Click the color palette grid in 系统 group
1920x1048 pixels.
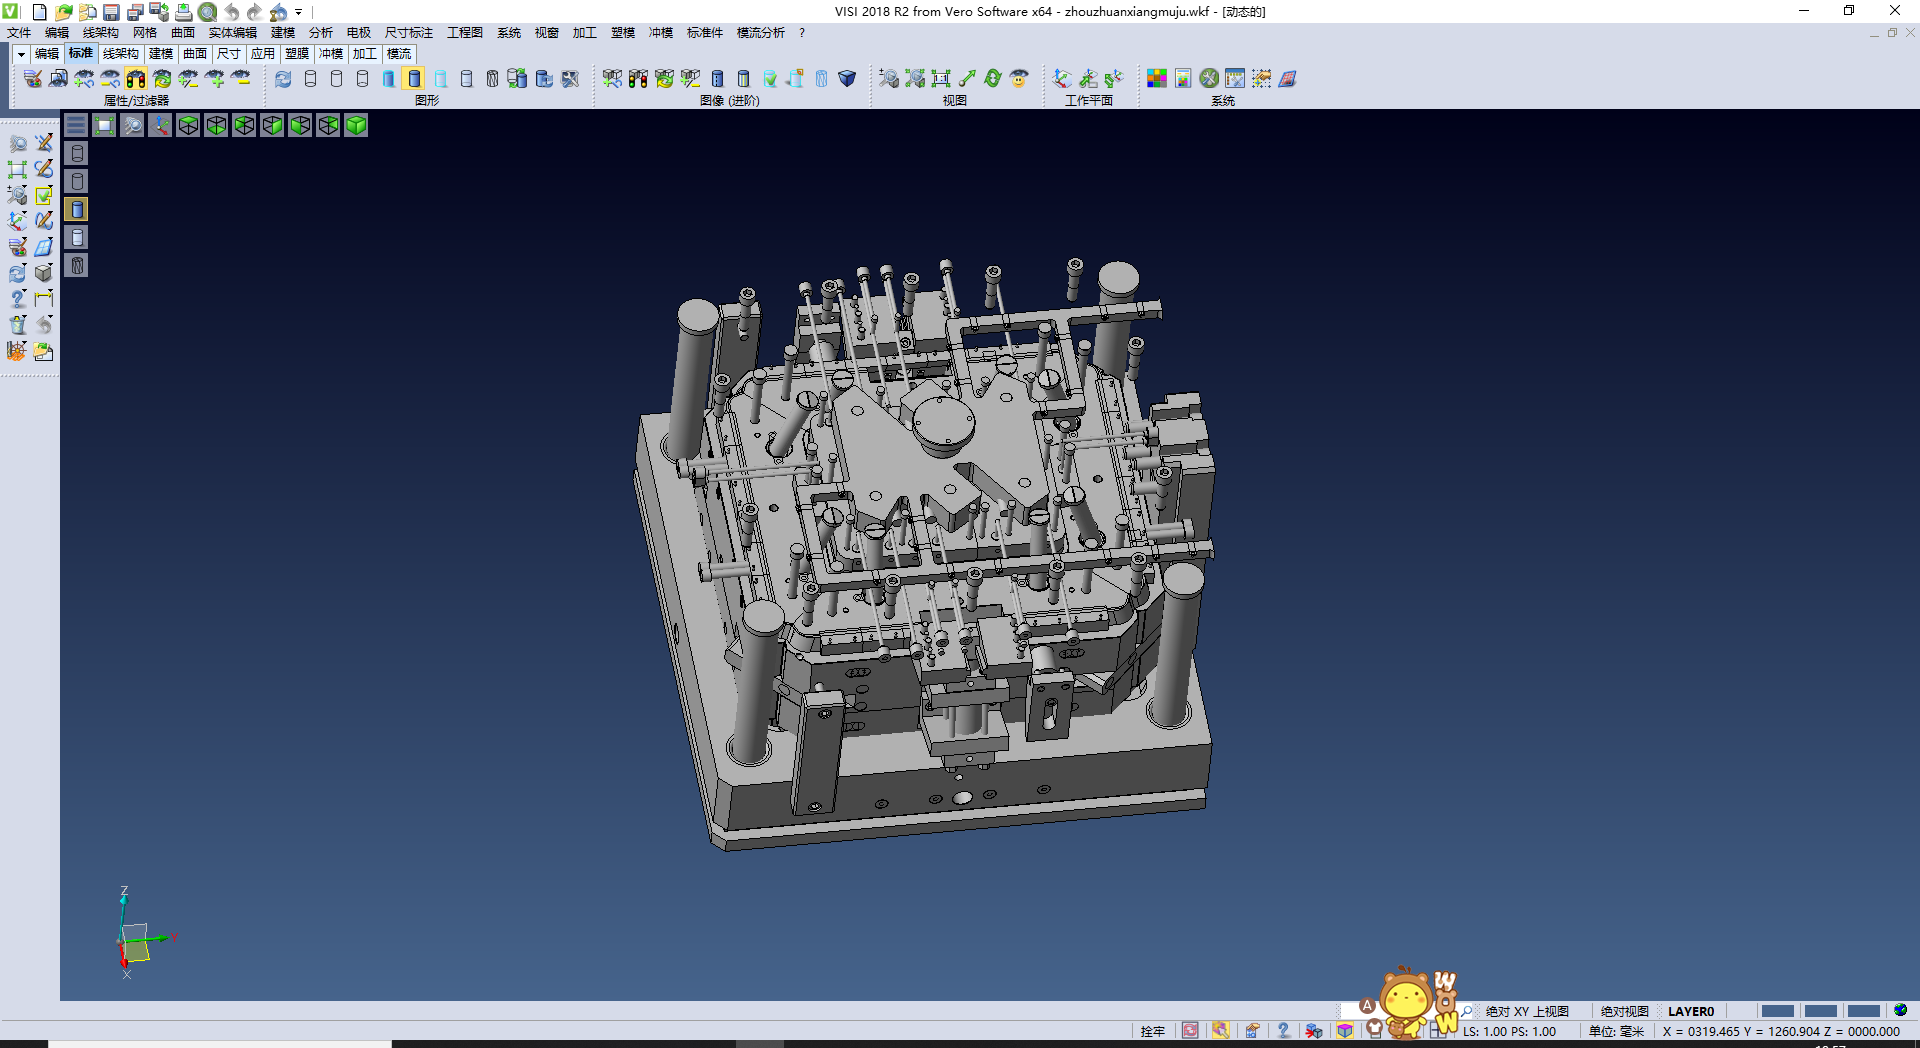coord(1157,78)
